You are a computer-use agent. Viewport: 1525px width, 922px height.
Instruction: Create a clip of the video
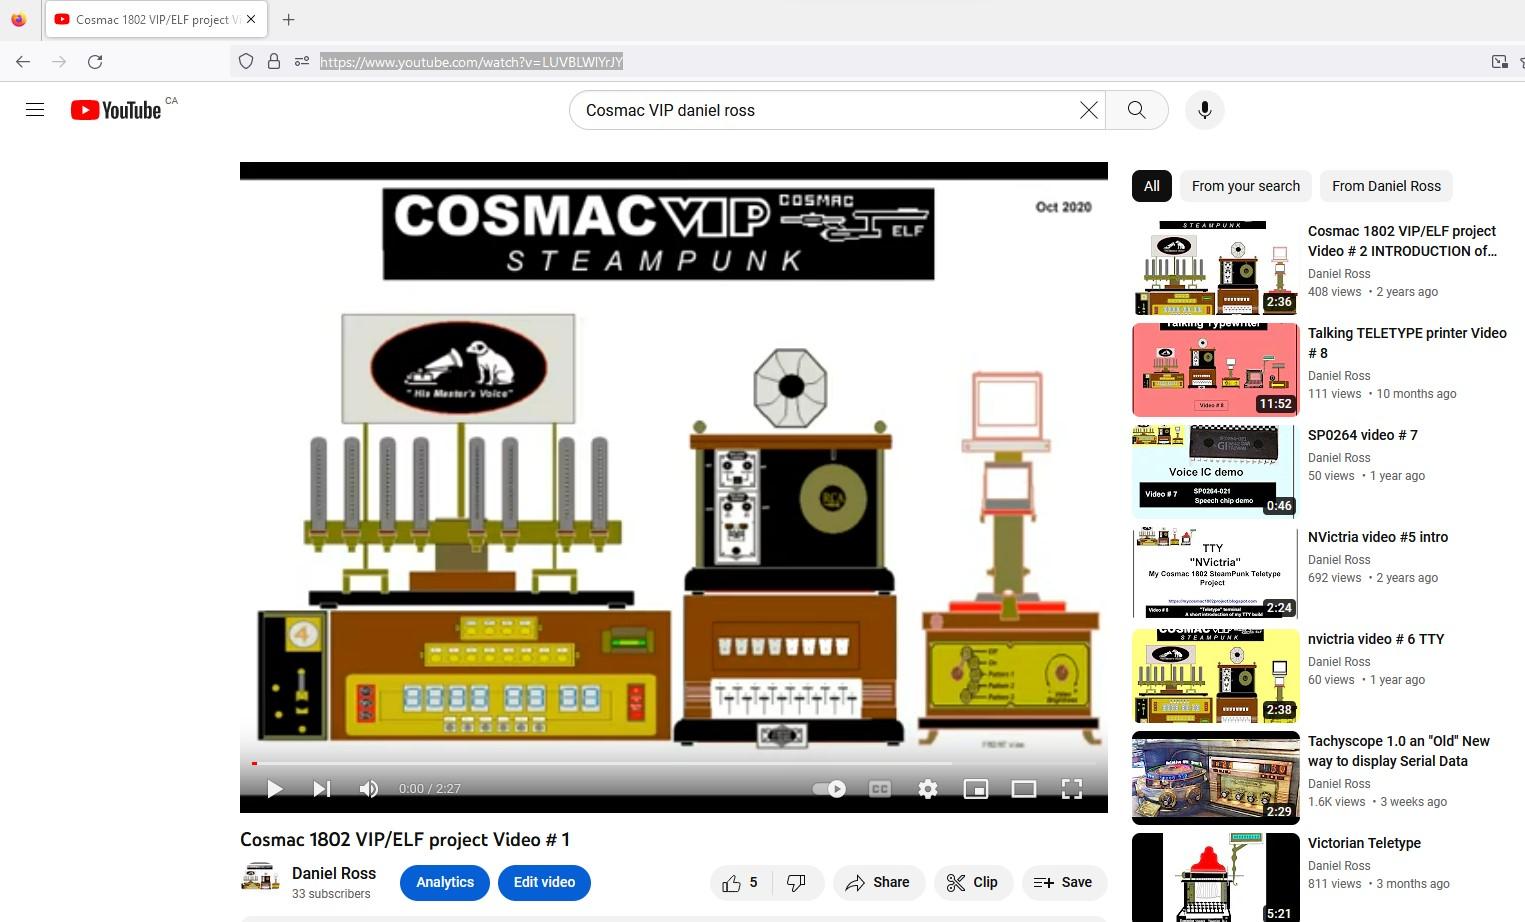(x=973, y=882)
